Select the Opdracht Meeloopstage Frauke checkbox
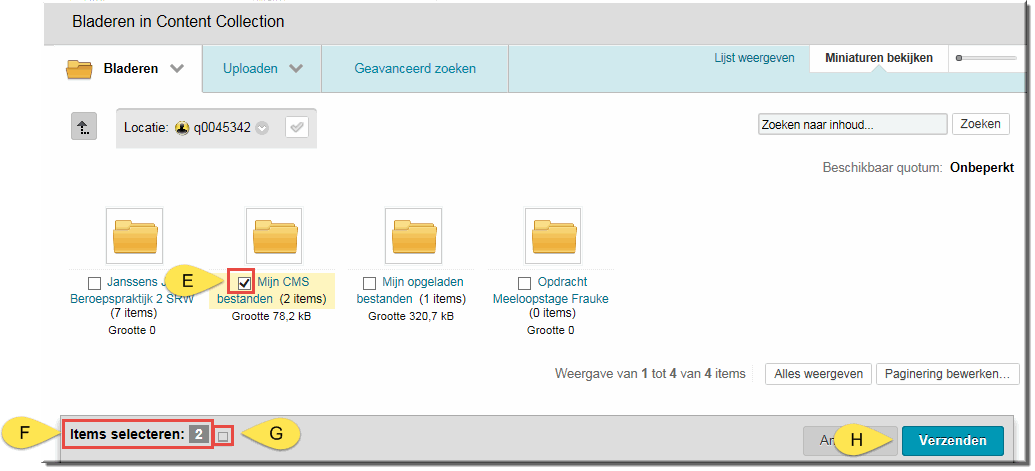The height and width of the screenshot is (471, 1035). 524,284
